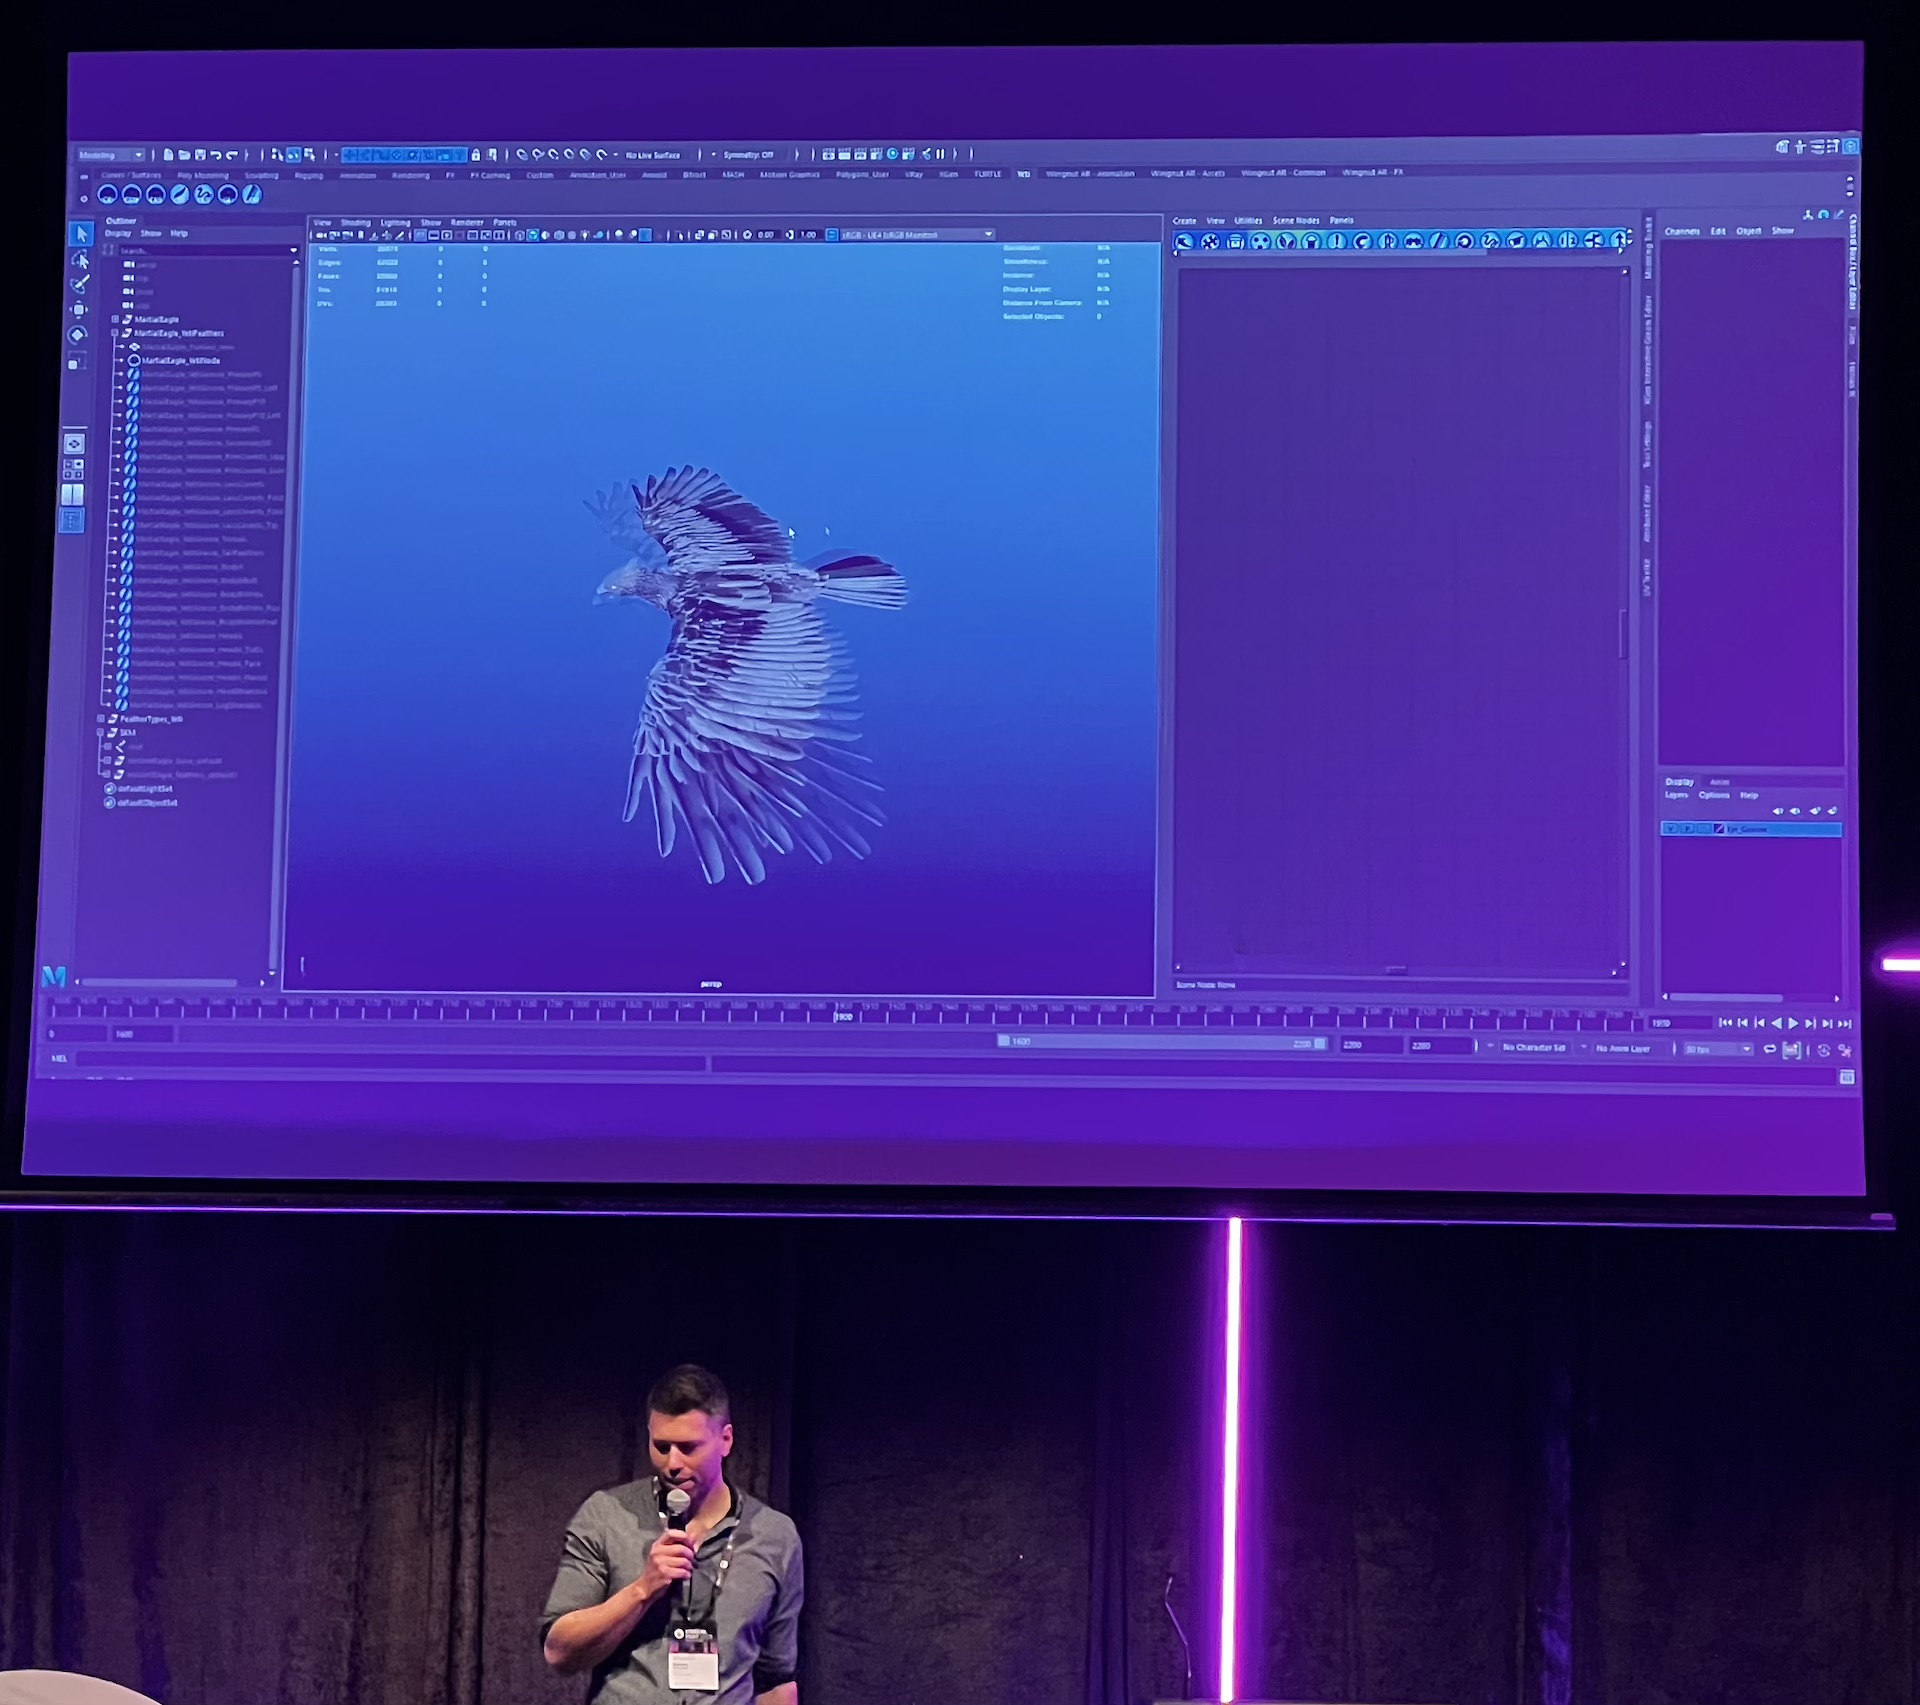1920x1705 pixels.
Task: Click No Character Set button
Action: 1532,1048
